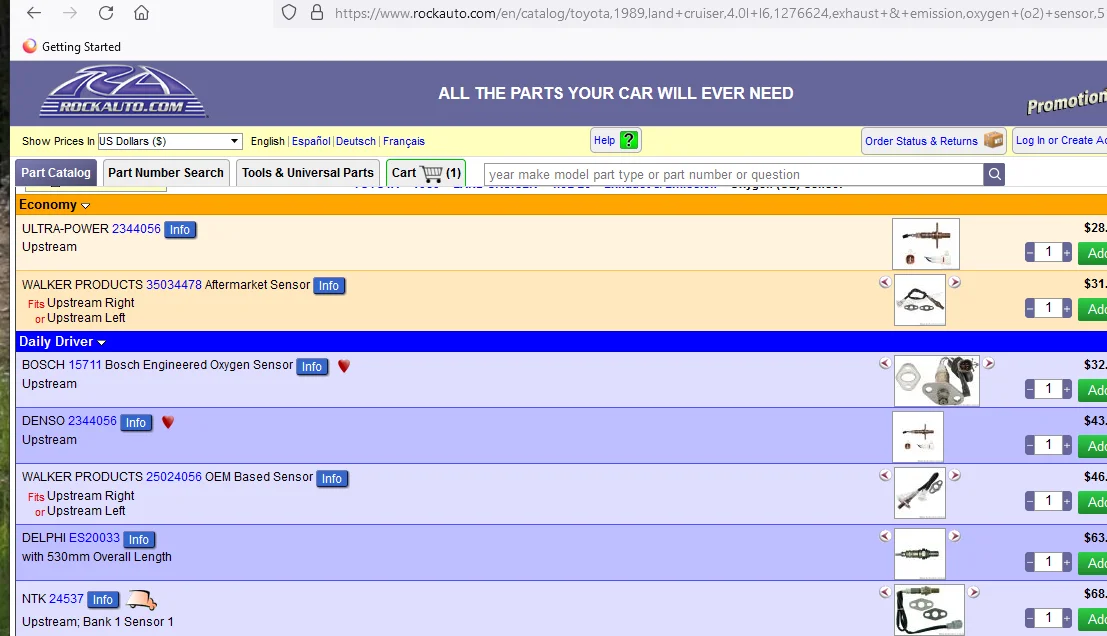Image resolution: width=1107 pixels, height=636 pixels.
Task: Click Info for Delphi ES20033
Action: (x=139, y=539)
